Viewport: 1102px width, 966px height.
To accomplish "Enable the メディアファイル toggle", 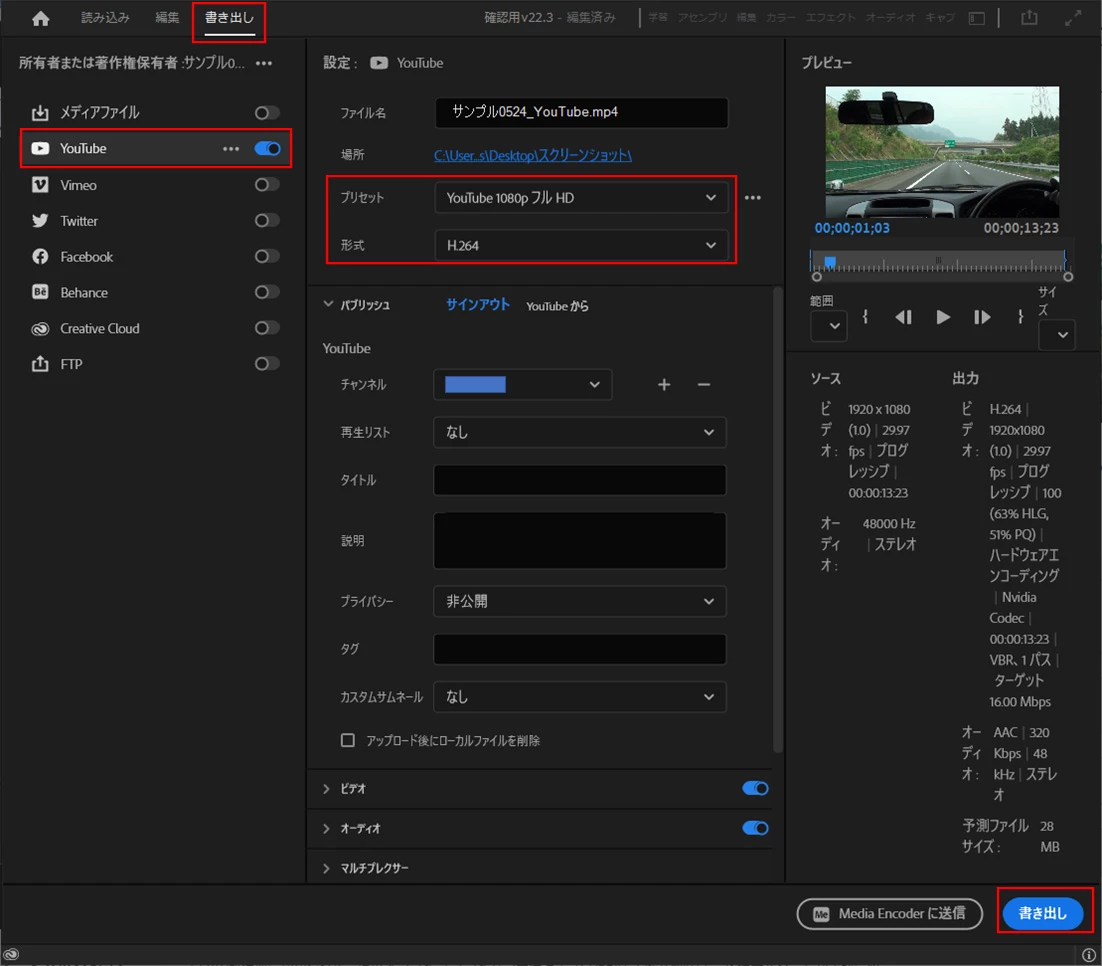I will (x=267, y=112).
